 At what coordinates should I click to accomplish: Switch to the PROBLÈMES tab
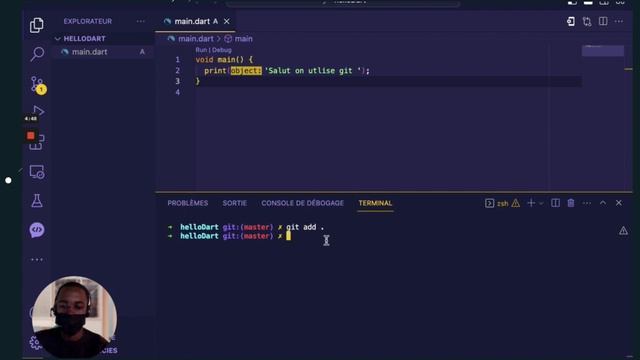(x=188, y=203)
